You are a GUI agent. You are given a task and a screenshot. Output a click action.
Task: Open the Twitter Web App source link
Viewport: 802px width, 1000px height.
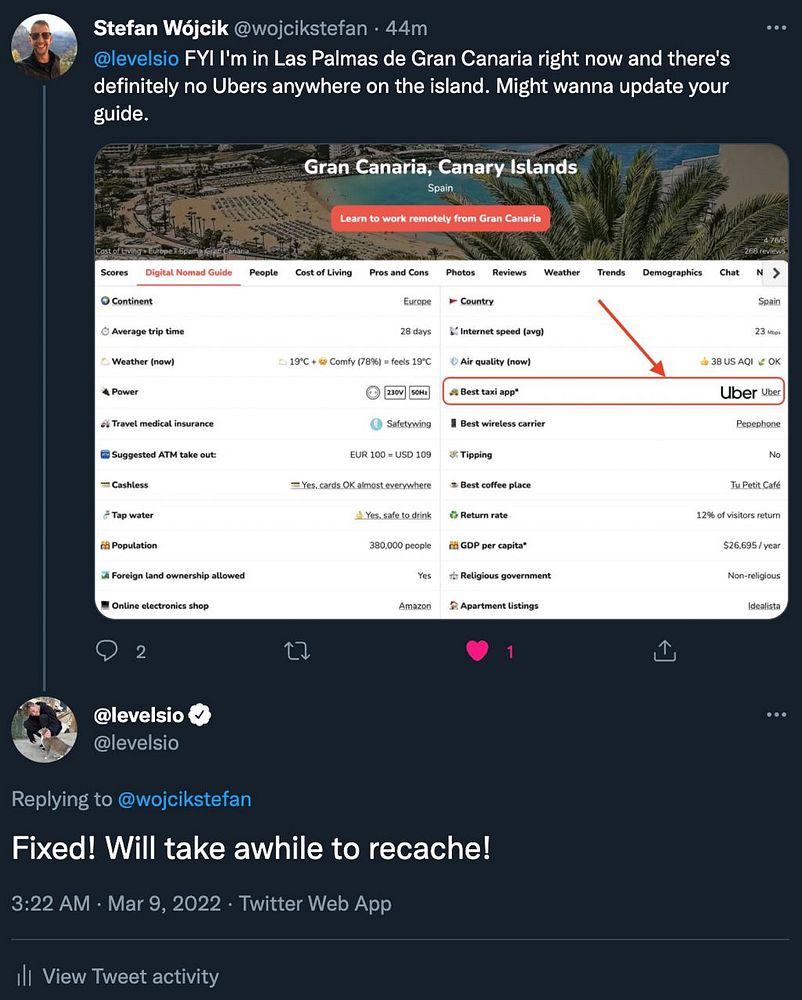pos(315,904)
